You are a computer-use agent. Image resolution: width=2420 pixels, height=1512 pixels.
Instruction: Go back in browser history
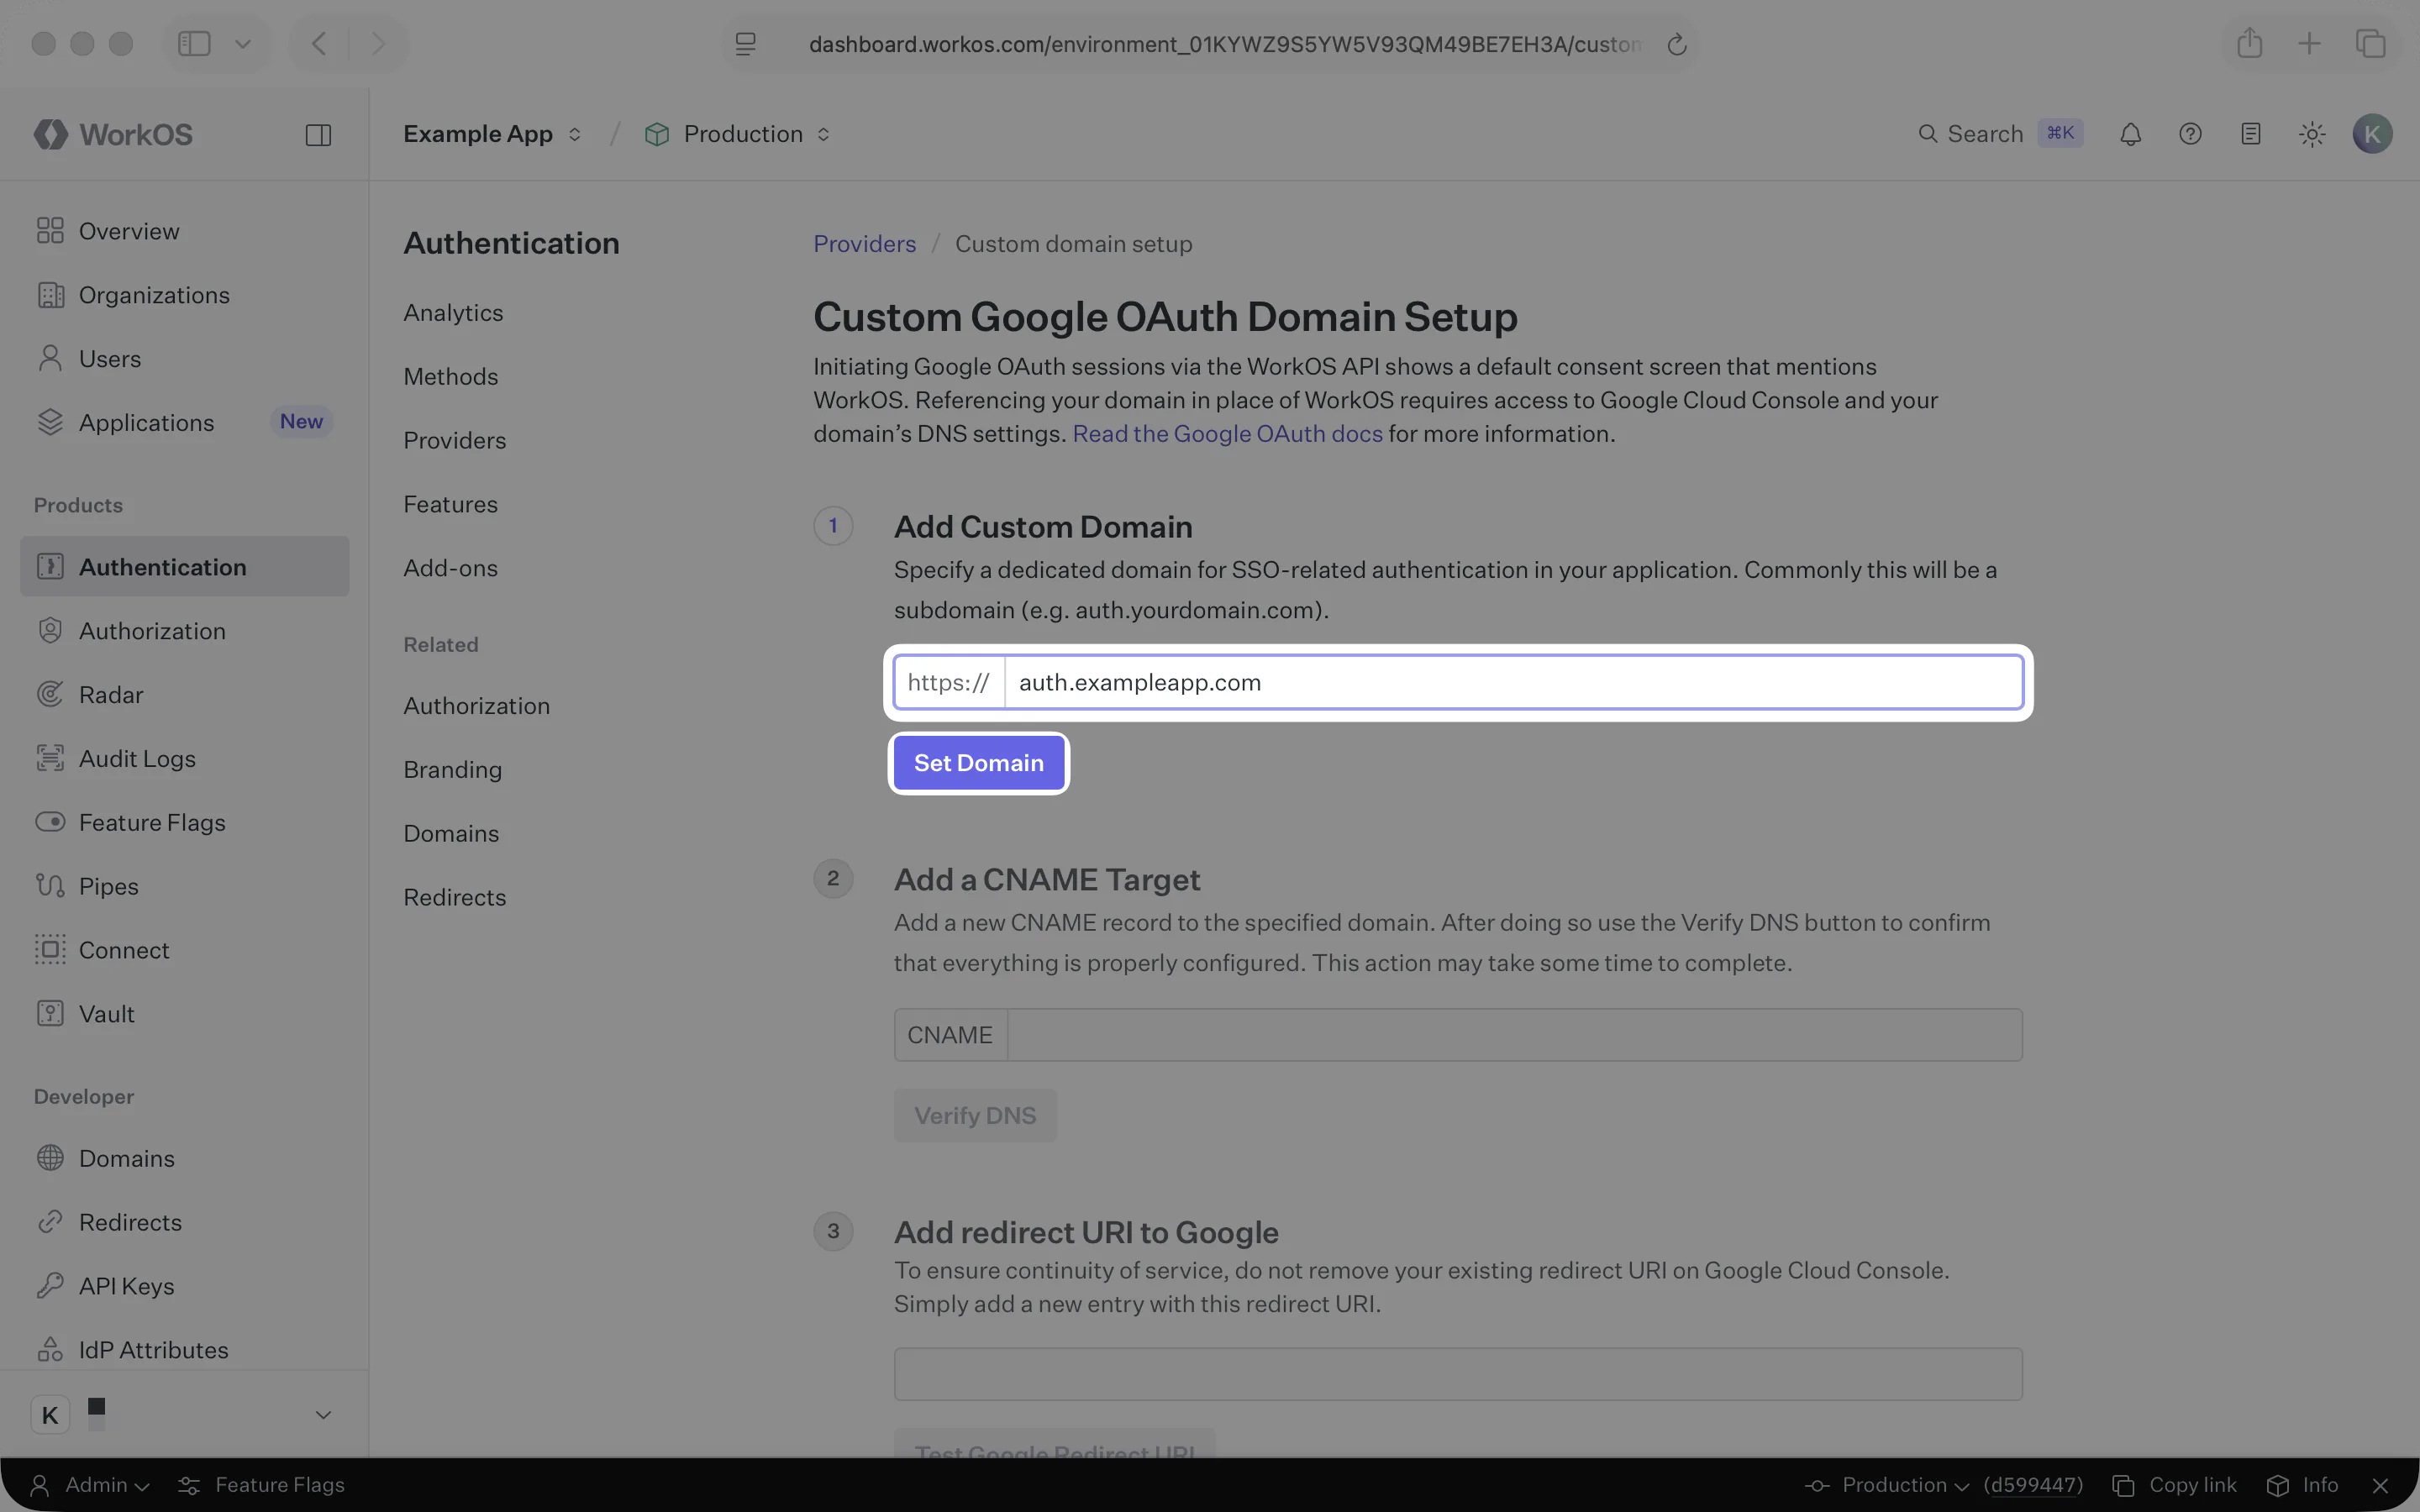(x=319, y=44)
